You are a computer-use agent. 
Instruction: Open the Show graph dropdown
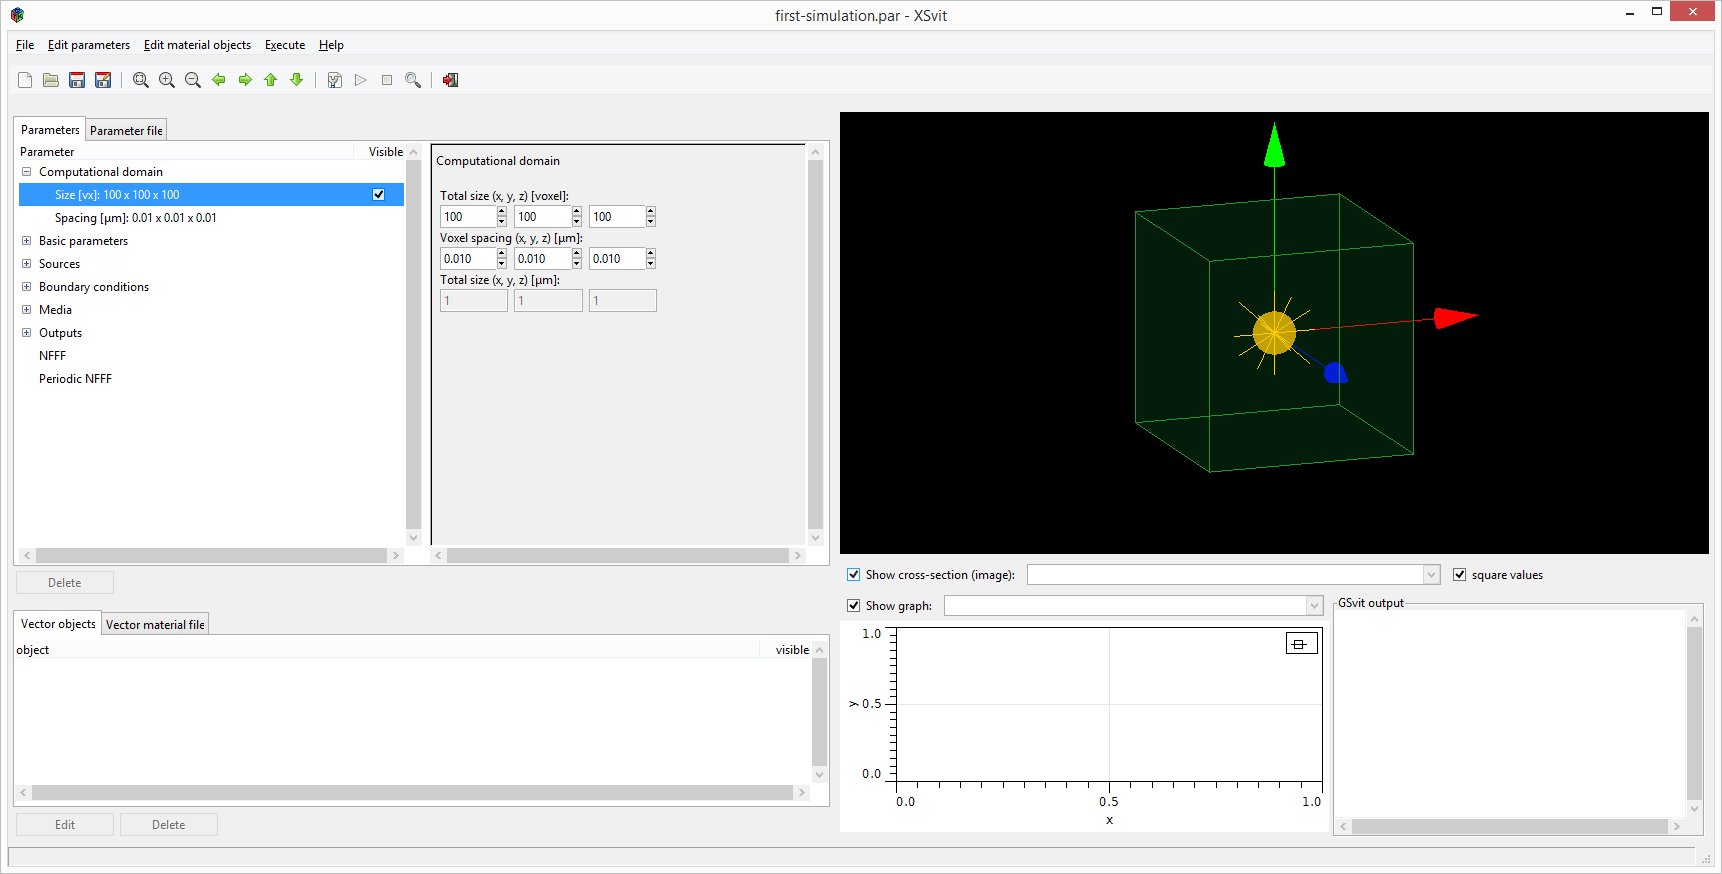pos(1314,606)
